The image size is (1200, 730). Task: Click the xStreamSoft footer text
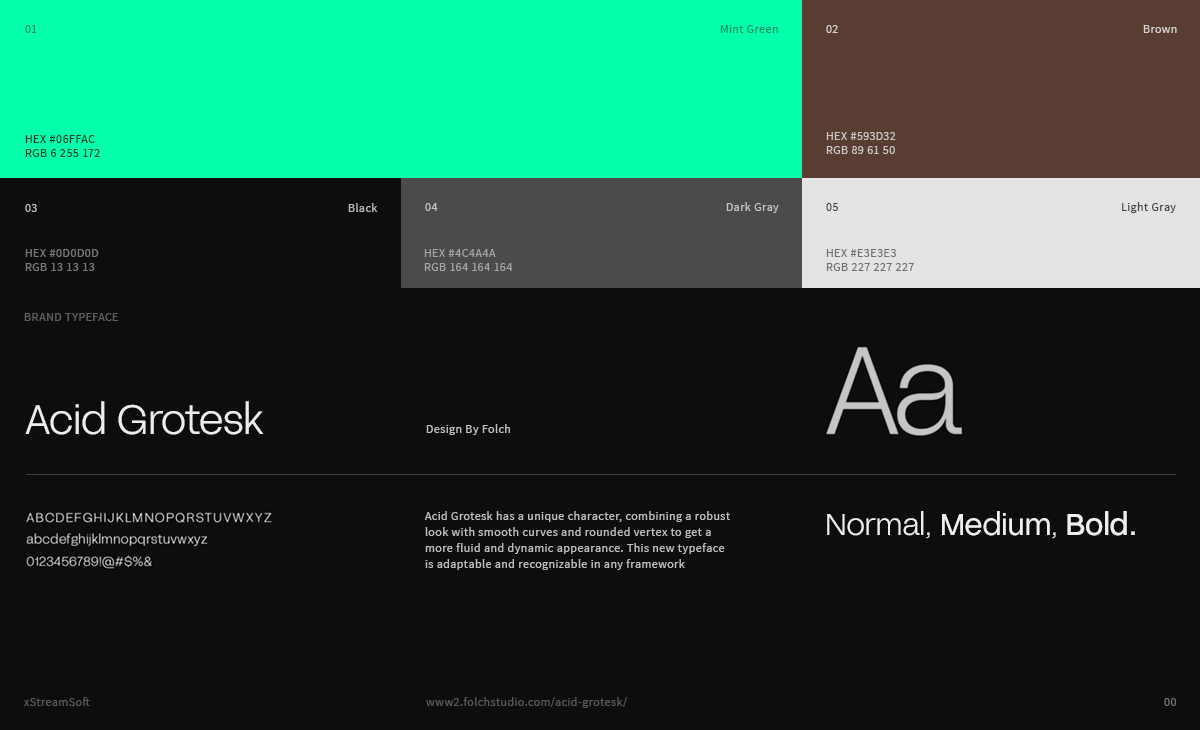point(57,702)
